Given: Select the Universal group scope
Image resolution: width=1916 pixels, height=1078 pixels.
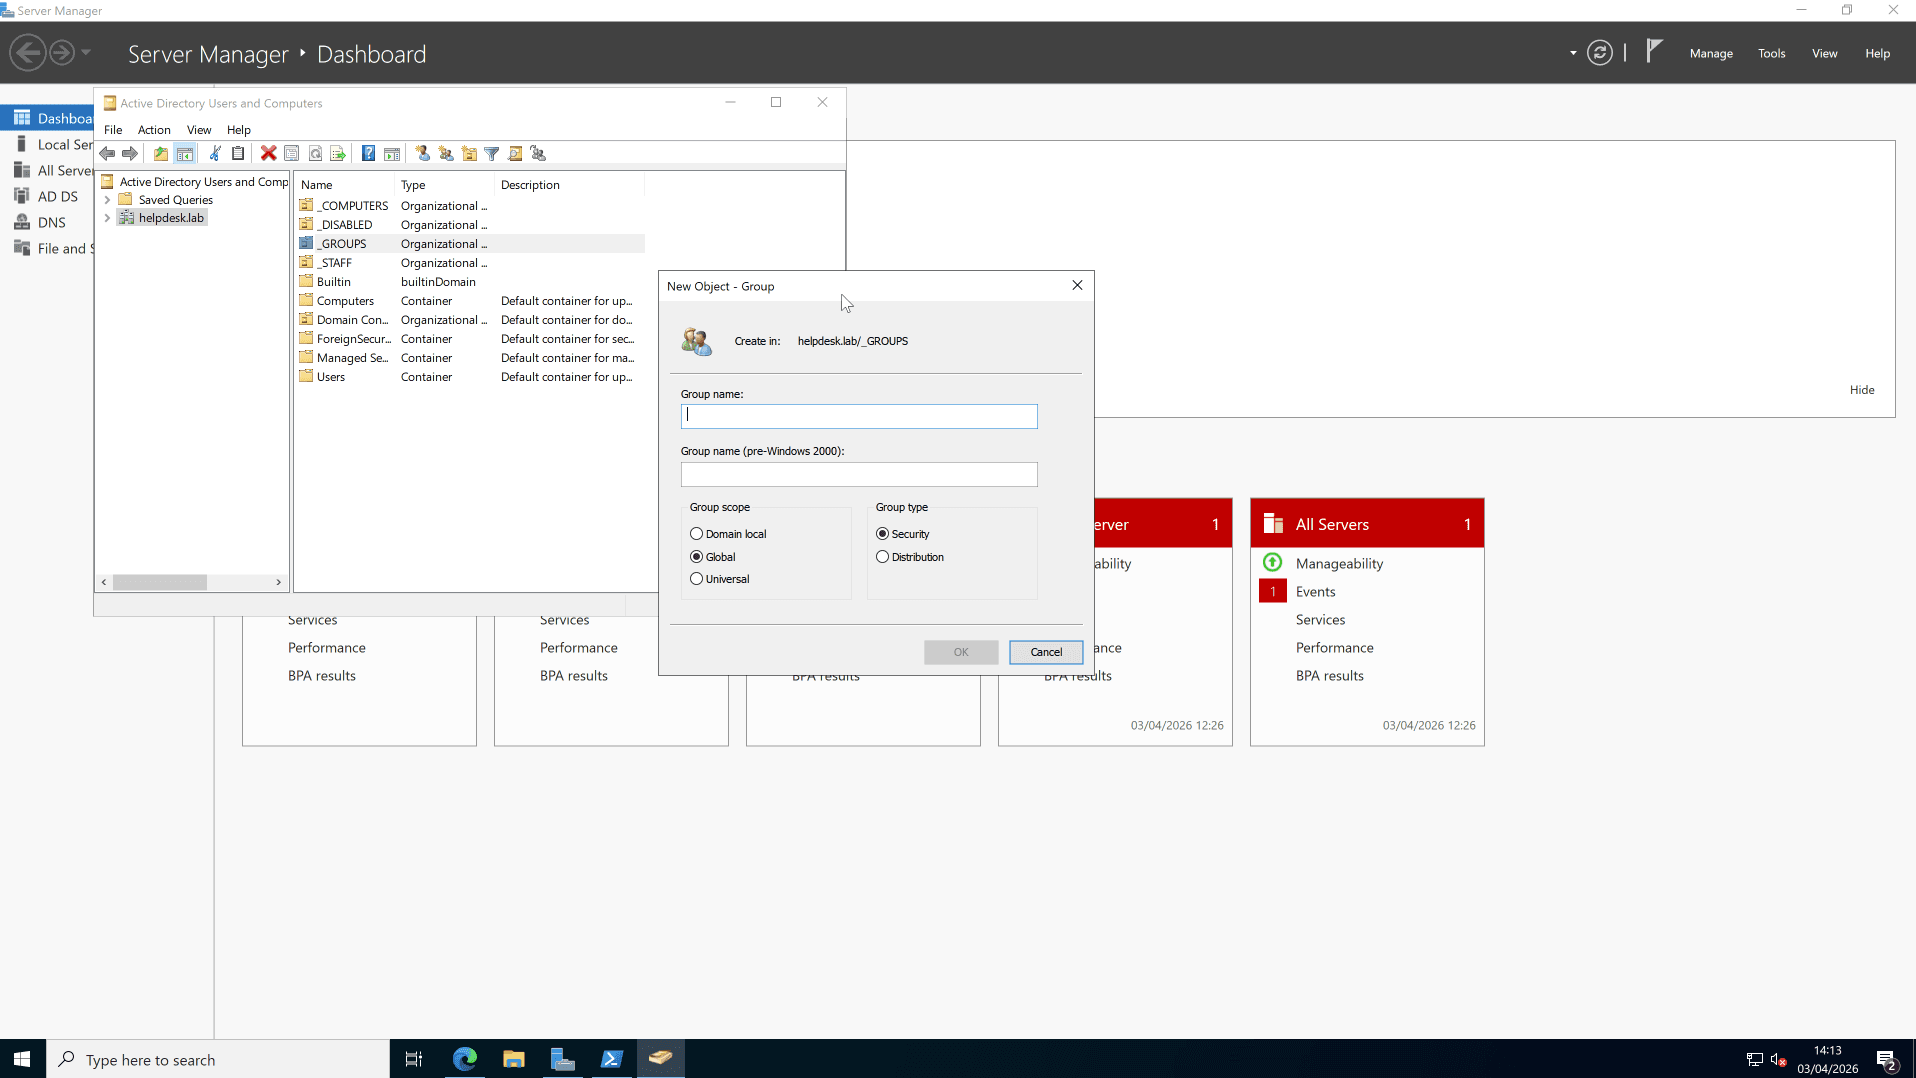Looking at the screenshot, I should (x=697, y=578).
